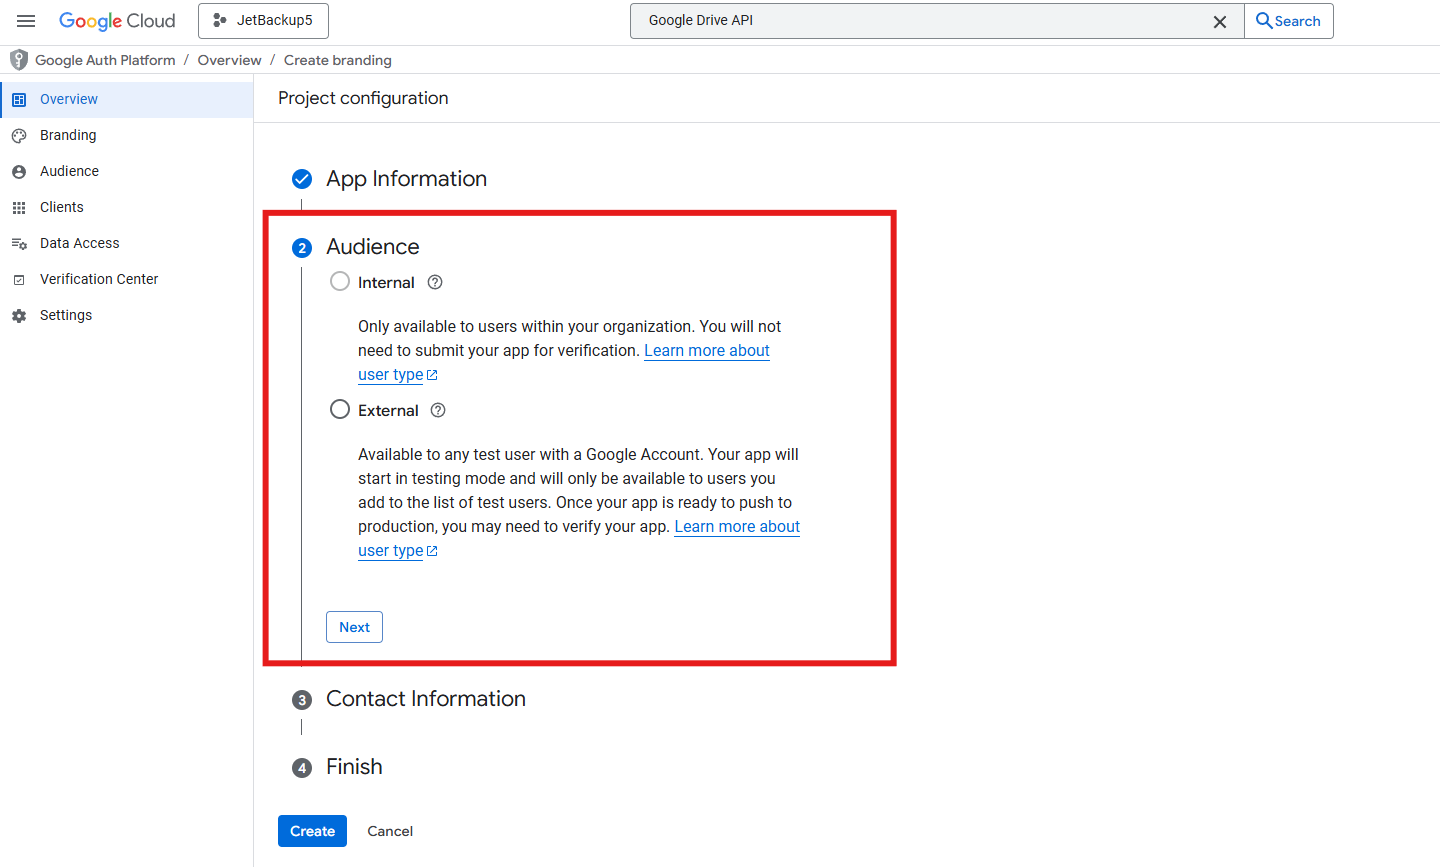Expand the Finish step
This screenshot has width=1440, height=867.
(x=354, y=767)
